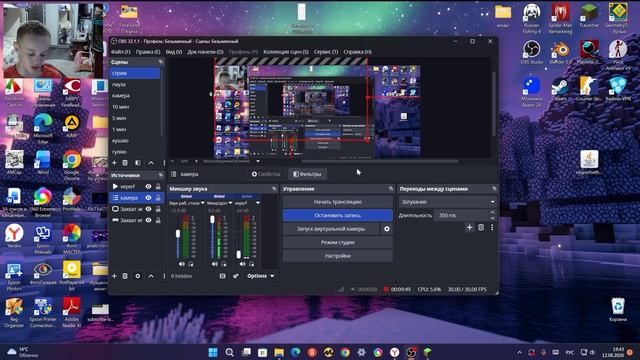This screenshot has height=360, width=640.
Task: Adjust vepsrf channel volume fader
Action: point(239,255)
